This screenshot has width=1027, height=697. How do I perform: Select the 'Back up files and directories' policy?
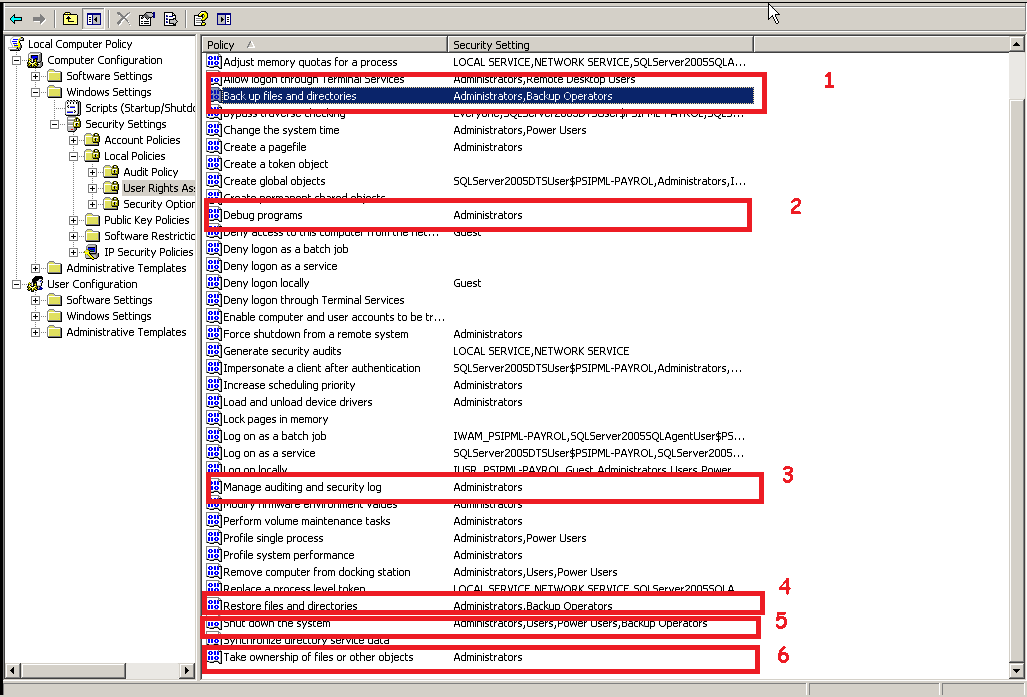click(x=479, y=96)
